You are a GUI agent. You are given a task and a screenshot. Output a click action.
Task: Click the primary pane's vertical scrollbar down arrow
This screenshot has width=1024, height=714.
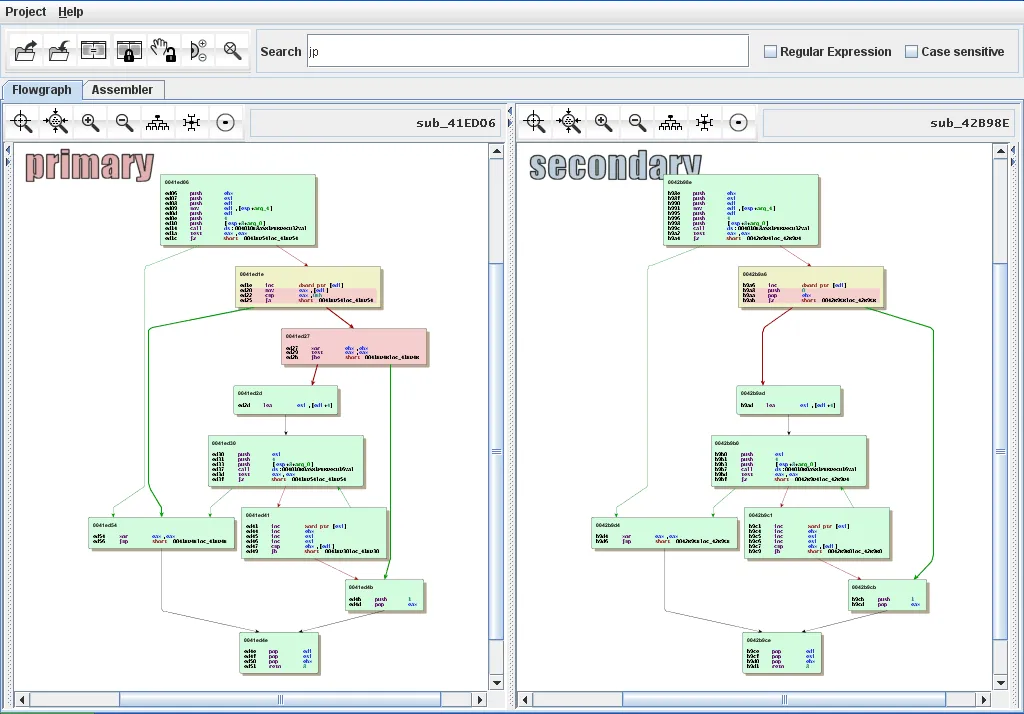coord(496,682)
